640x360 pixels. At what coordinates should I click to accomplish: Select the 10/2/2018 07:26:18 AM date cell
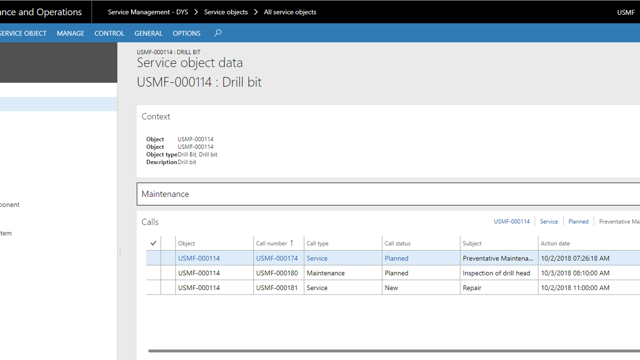point(575,258)
